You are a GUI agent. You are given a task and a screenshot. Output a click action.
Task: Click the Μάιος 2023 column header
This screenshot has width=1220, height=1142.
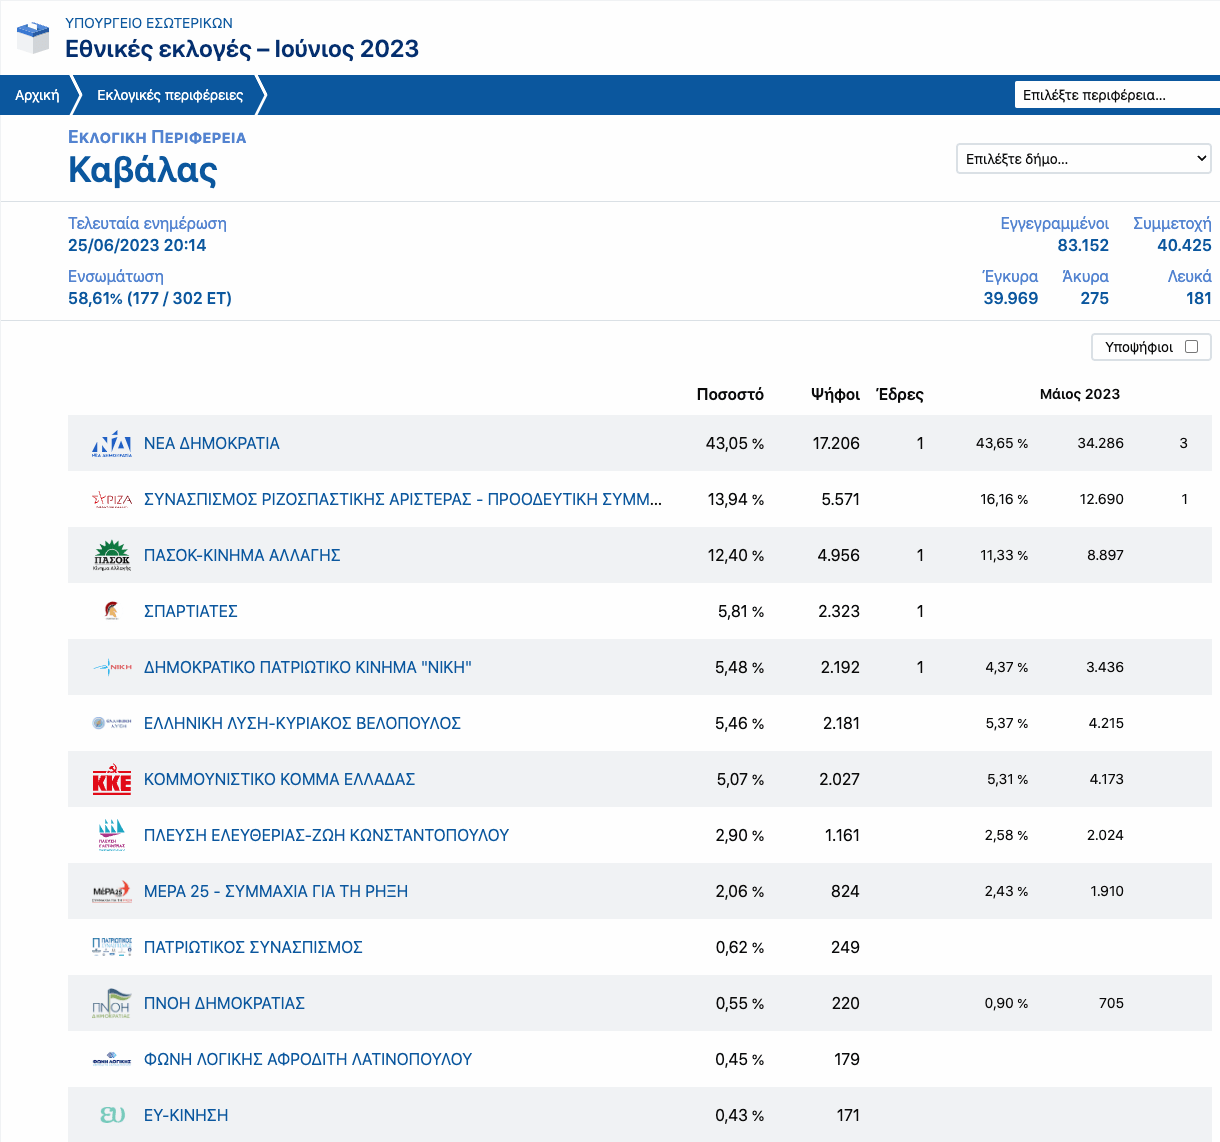click(1080, 394)
